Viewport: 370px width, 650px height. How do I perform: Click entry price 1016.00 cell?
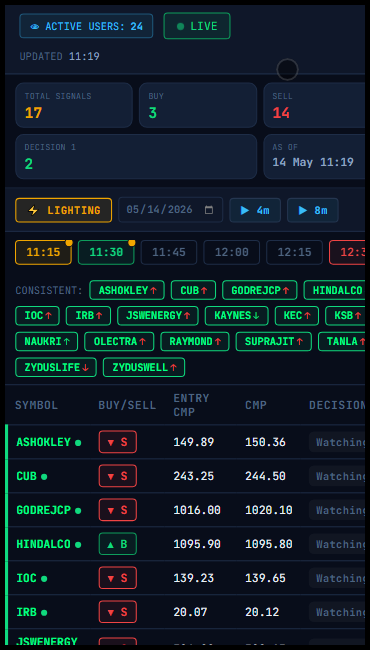(197, 510)
